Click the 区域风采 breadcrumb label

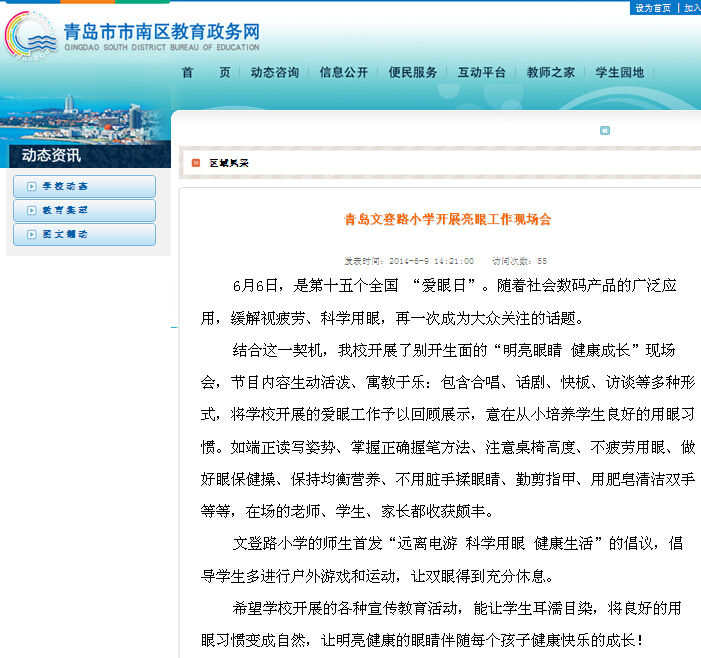[229, 163]
